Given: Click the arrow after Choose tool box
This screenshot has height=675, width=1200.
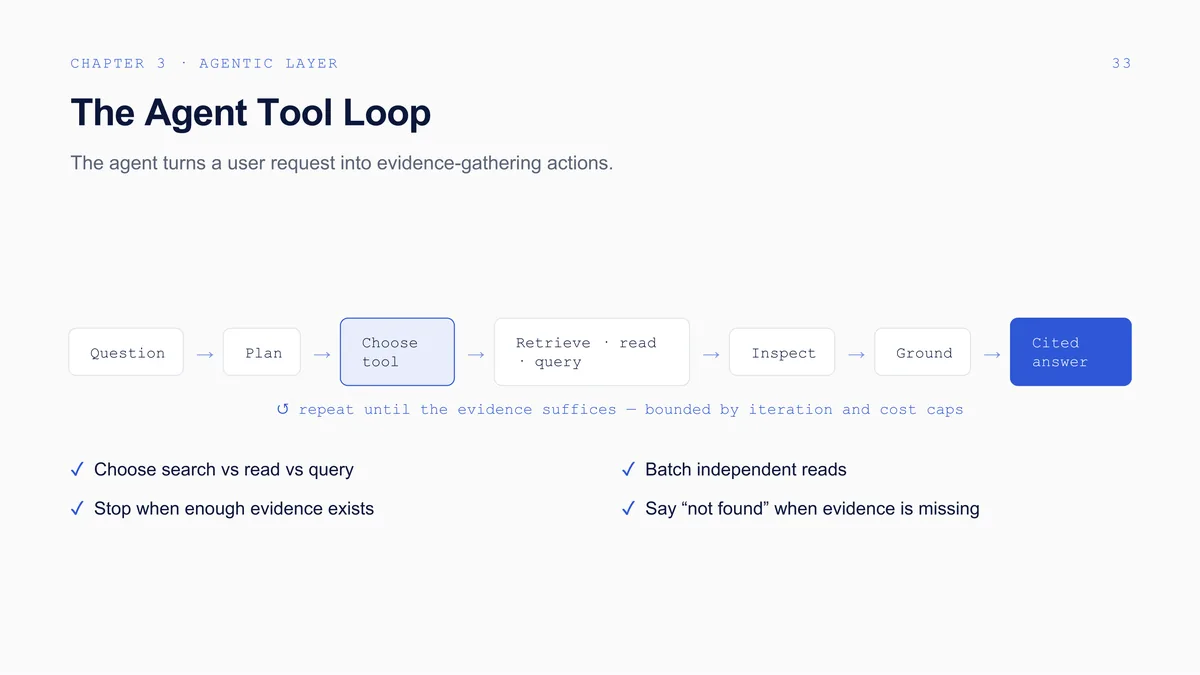Looking at the screenshot, I should (475, 354).
